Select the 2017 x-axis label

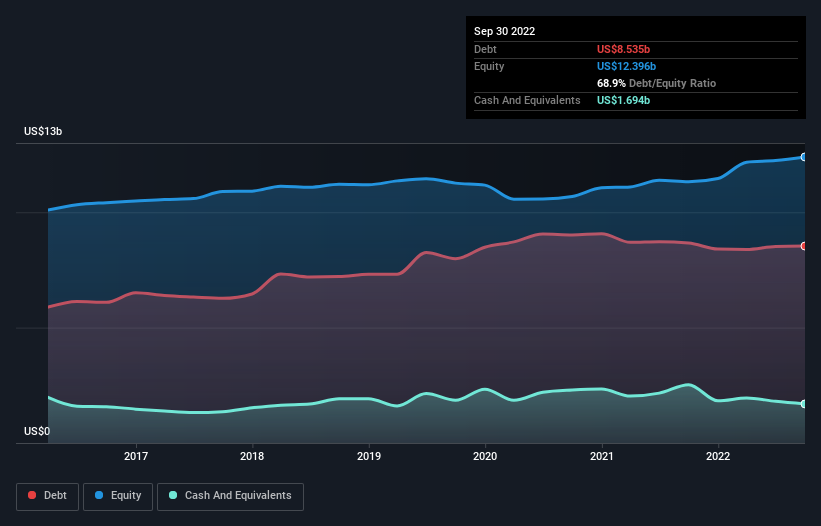[136, 456]
